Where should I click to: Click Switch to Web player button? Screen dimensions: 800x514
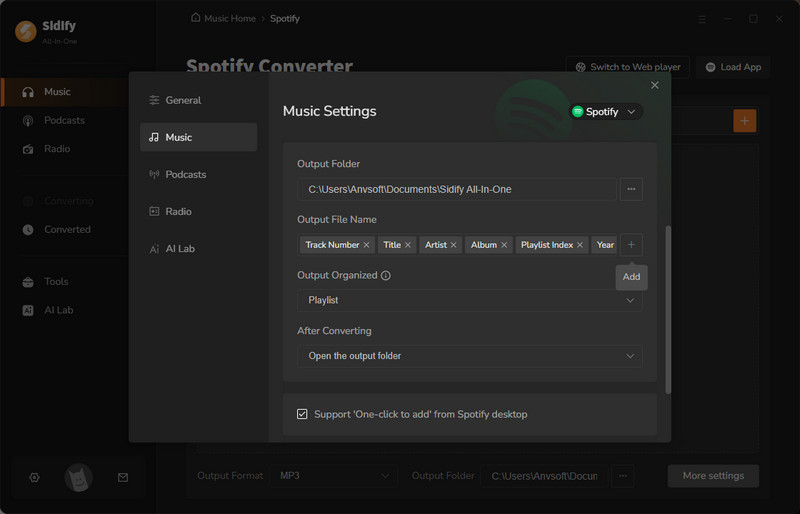tap(628, 67)
